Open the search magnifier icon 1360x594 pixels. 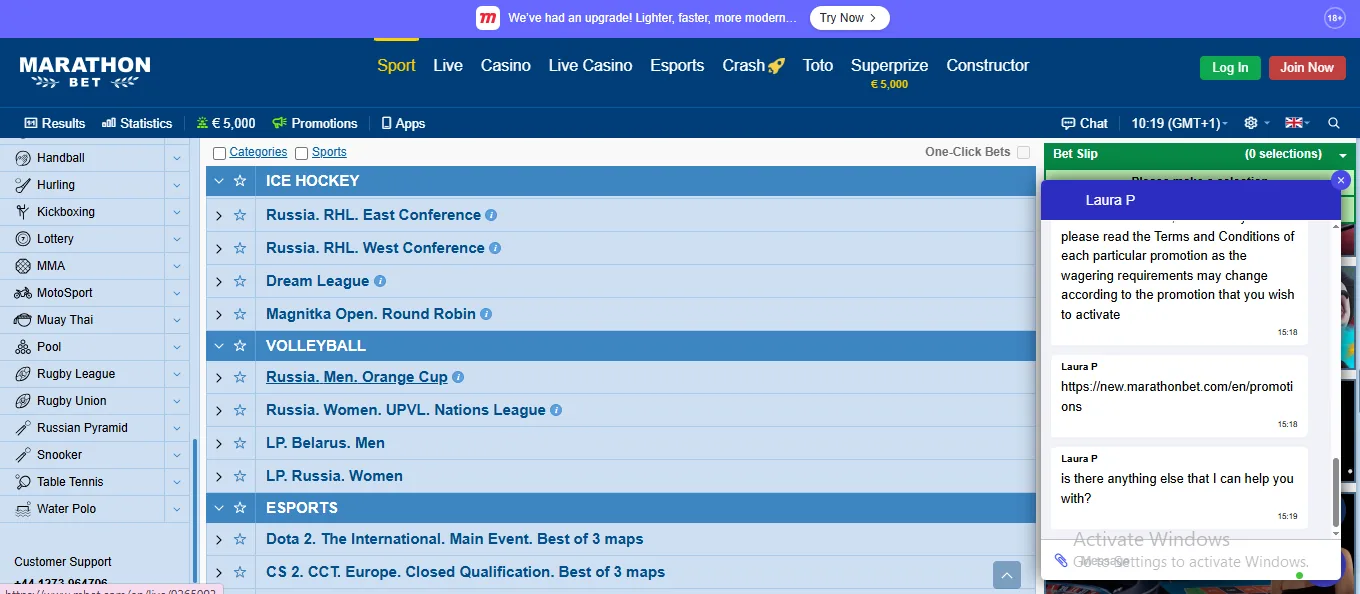point(1334,123)
